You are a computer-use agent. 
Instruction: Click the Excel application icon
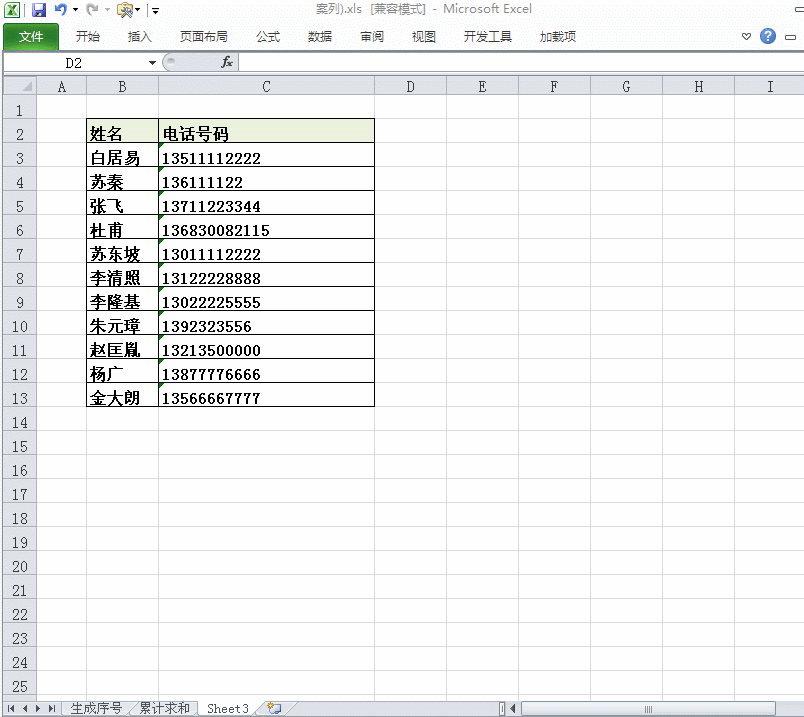pos(12,10)
